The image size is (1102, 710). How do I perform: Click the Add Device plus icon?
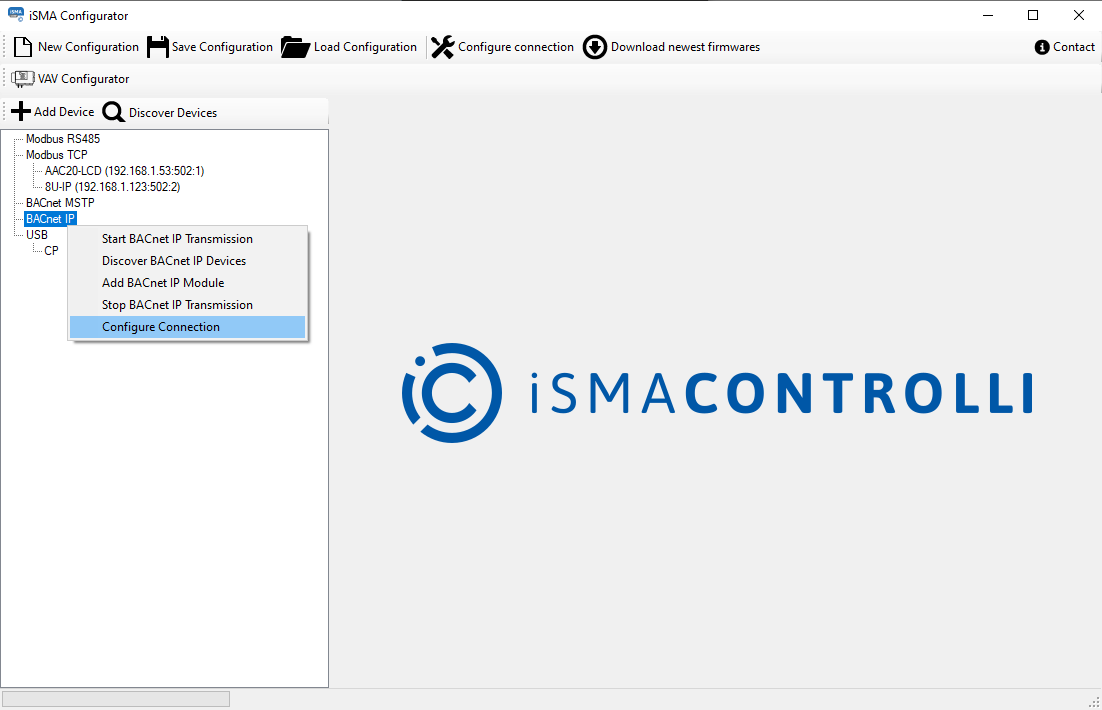21,112
